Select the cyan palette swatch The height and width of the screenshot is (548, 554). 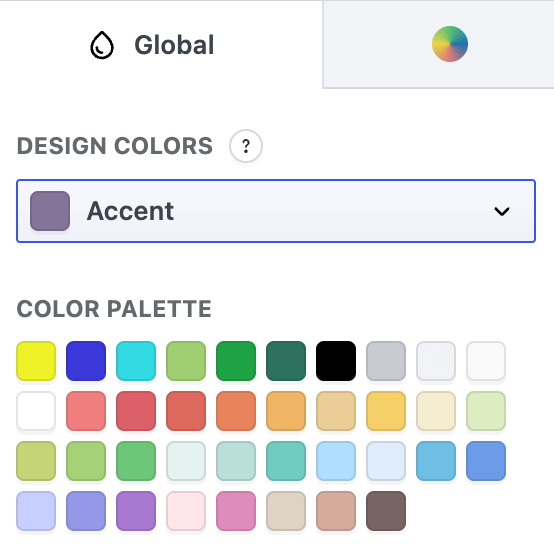pyautogui.click(x=136, y=361)
